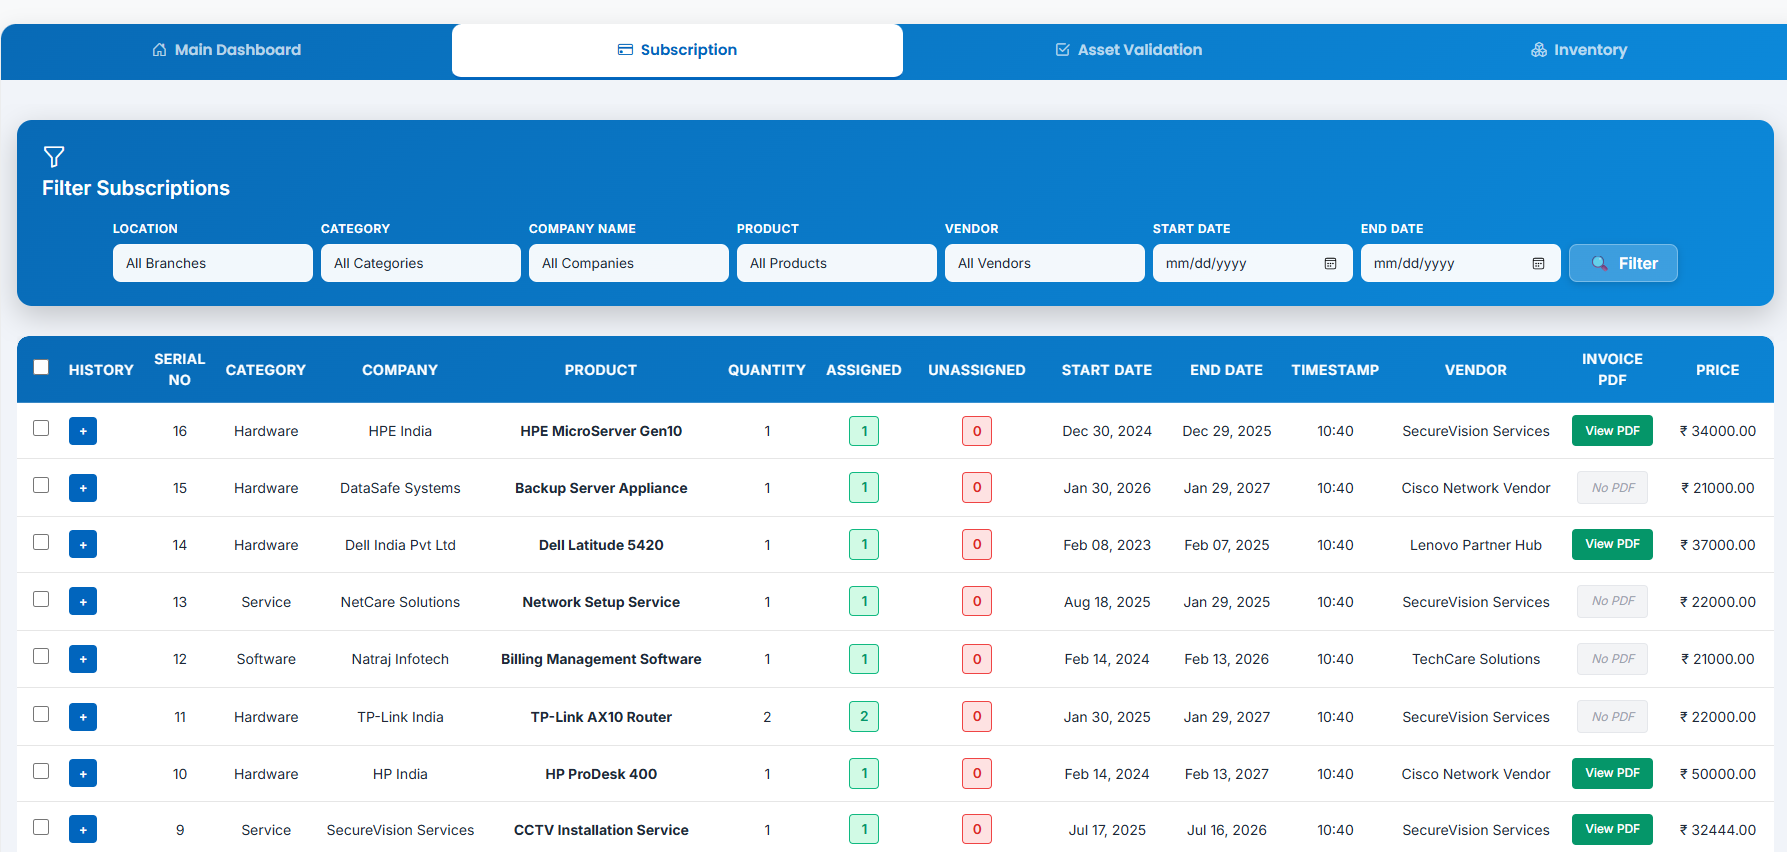Click the Start Date input field
Image resolution: width=1787 pixels, height=852 pixels.
point(1253,263)
